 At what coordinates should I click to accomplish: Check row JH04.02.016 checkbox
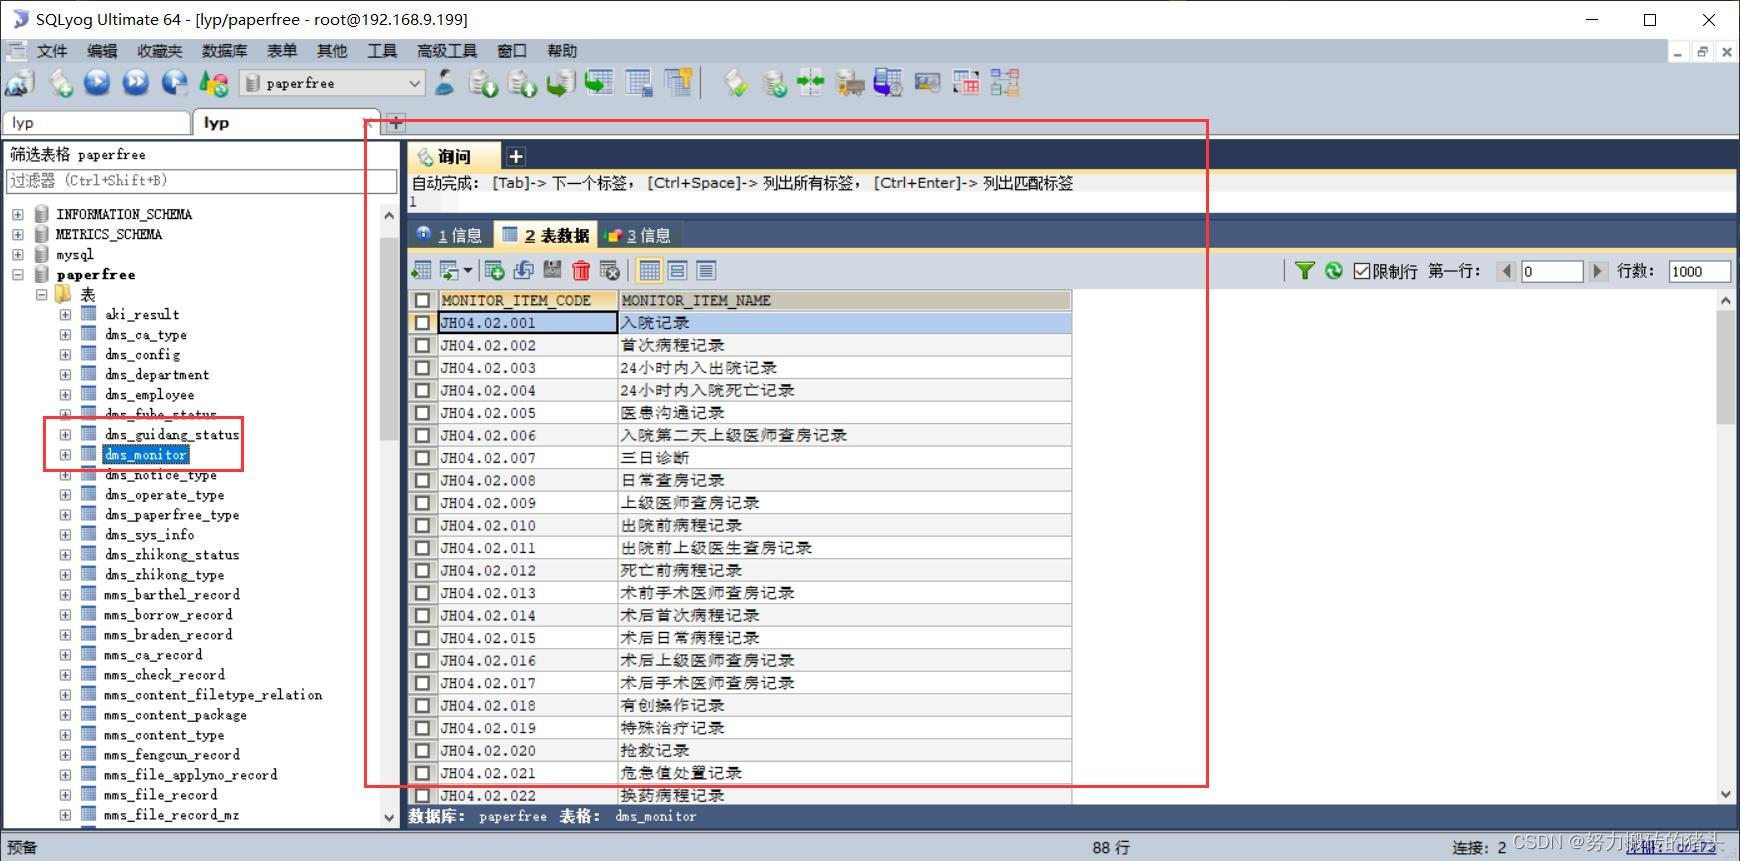tap(422, 660)
